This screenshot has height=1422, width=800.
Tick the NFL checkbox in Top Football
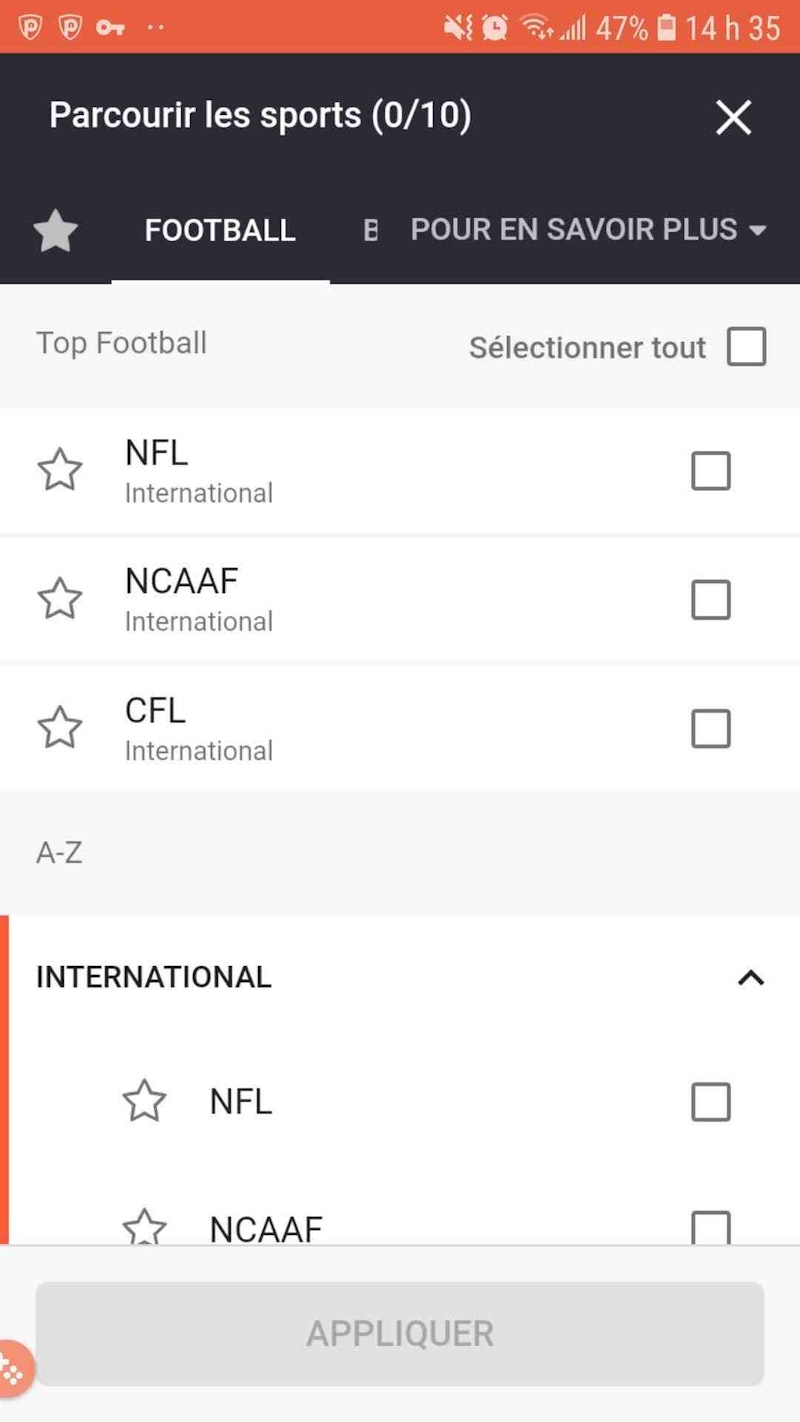pos(711,471)
